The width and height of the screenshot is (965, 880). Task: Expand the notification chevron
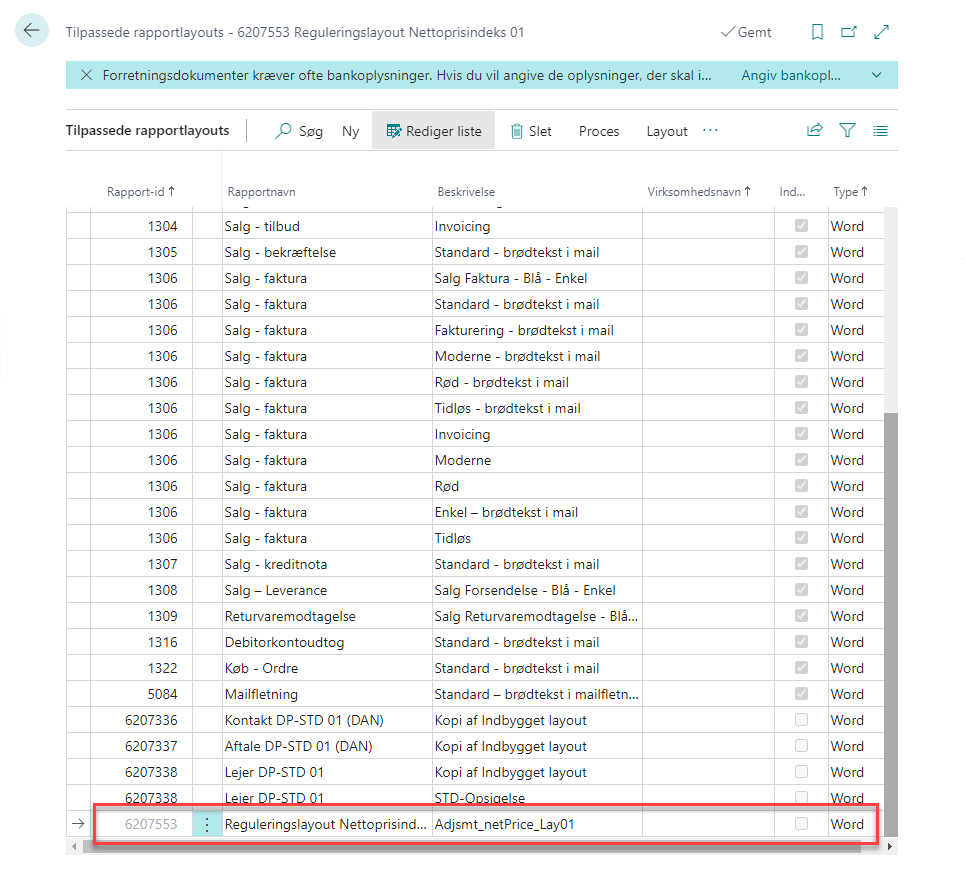(x=876, y=75)
